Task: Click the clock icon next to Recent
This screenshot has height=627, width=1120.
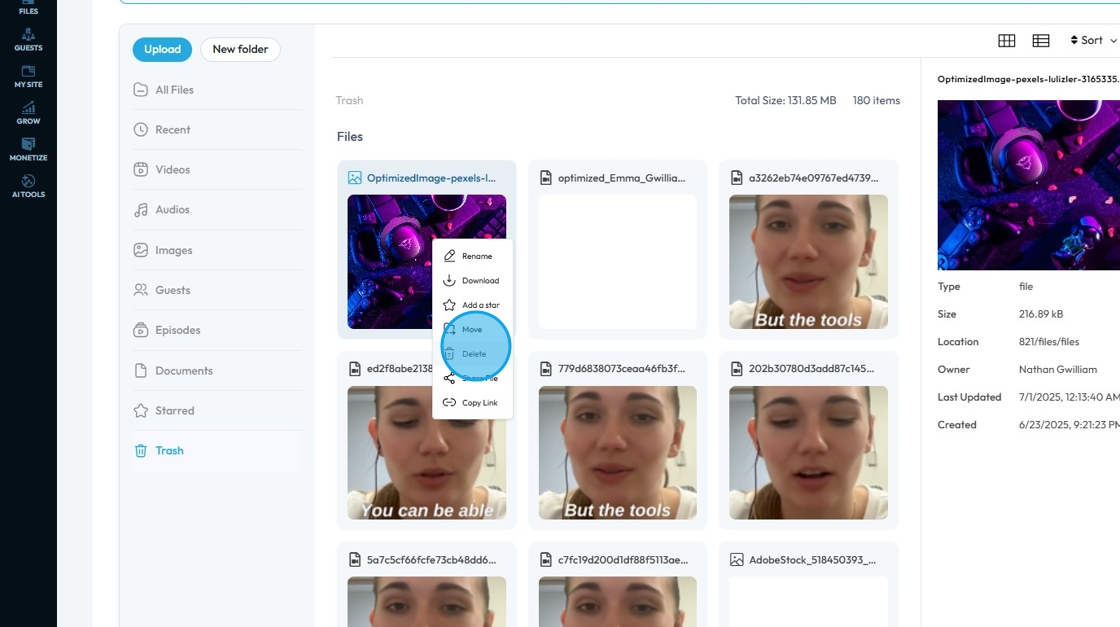Action: pyautogui.click(x=141, y=130)
